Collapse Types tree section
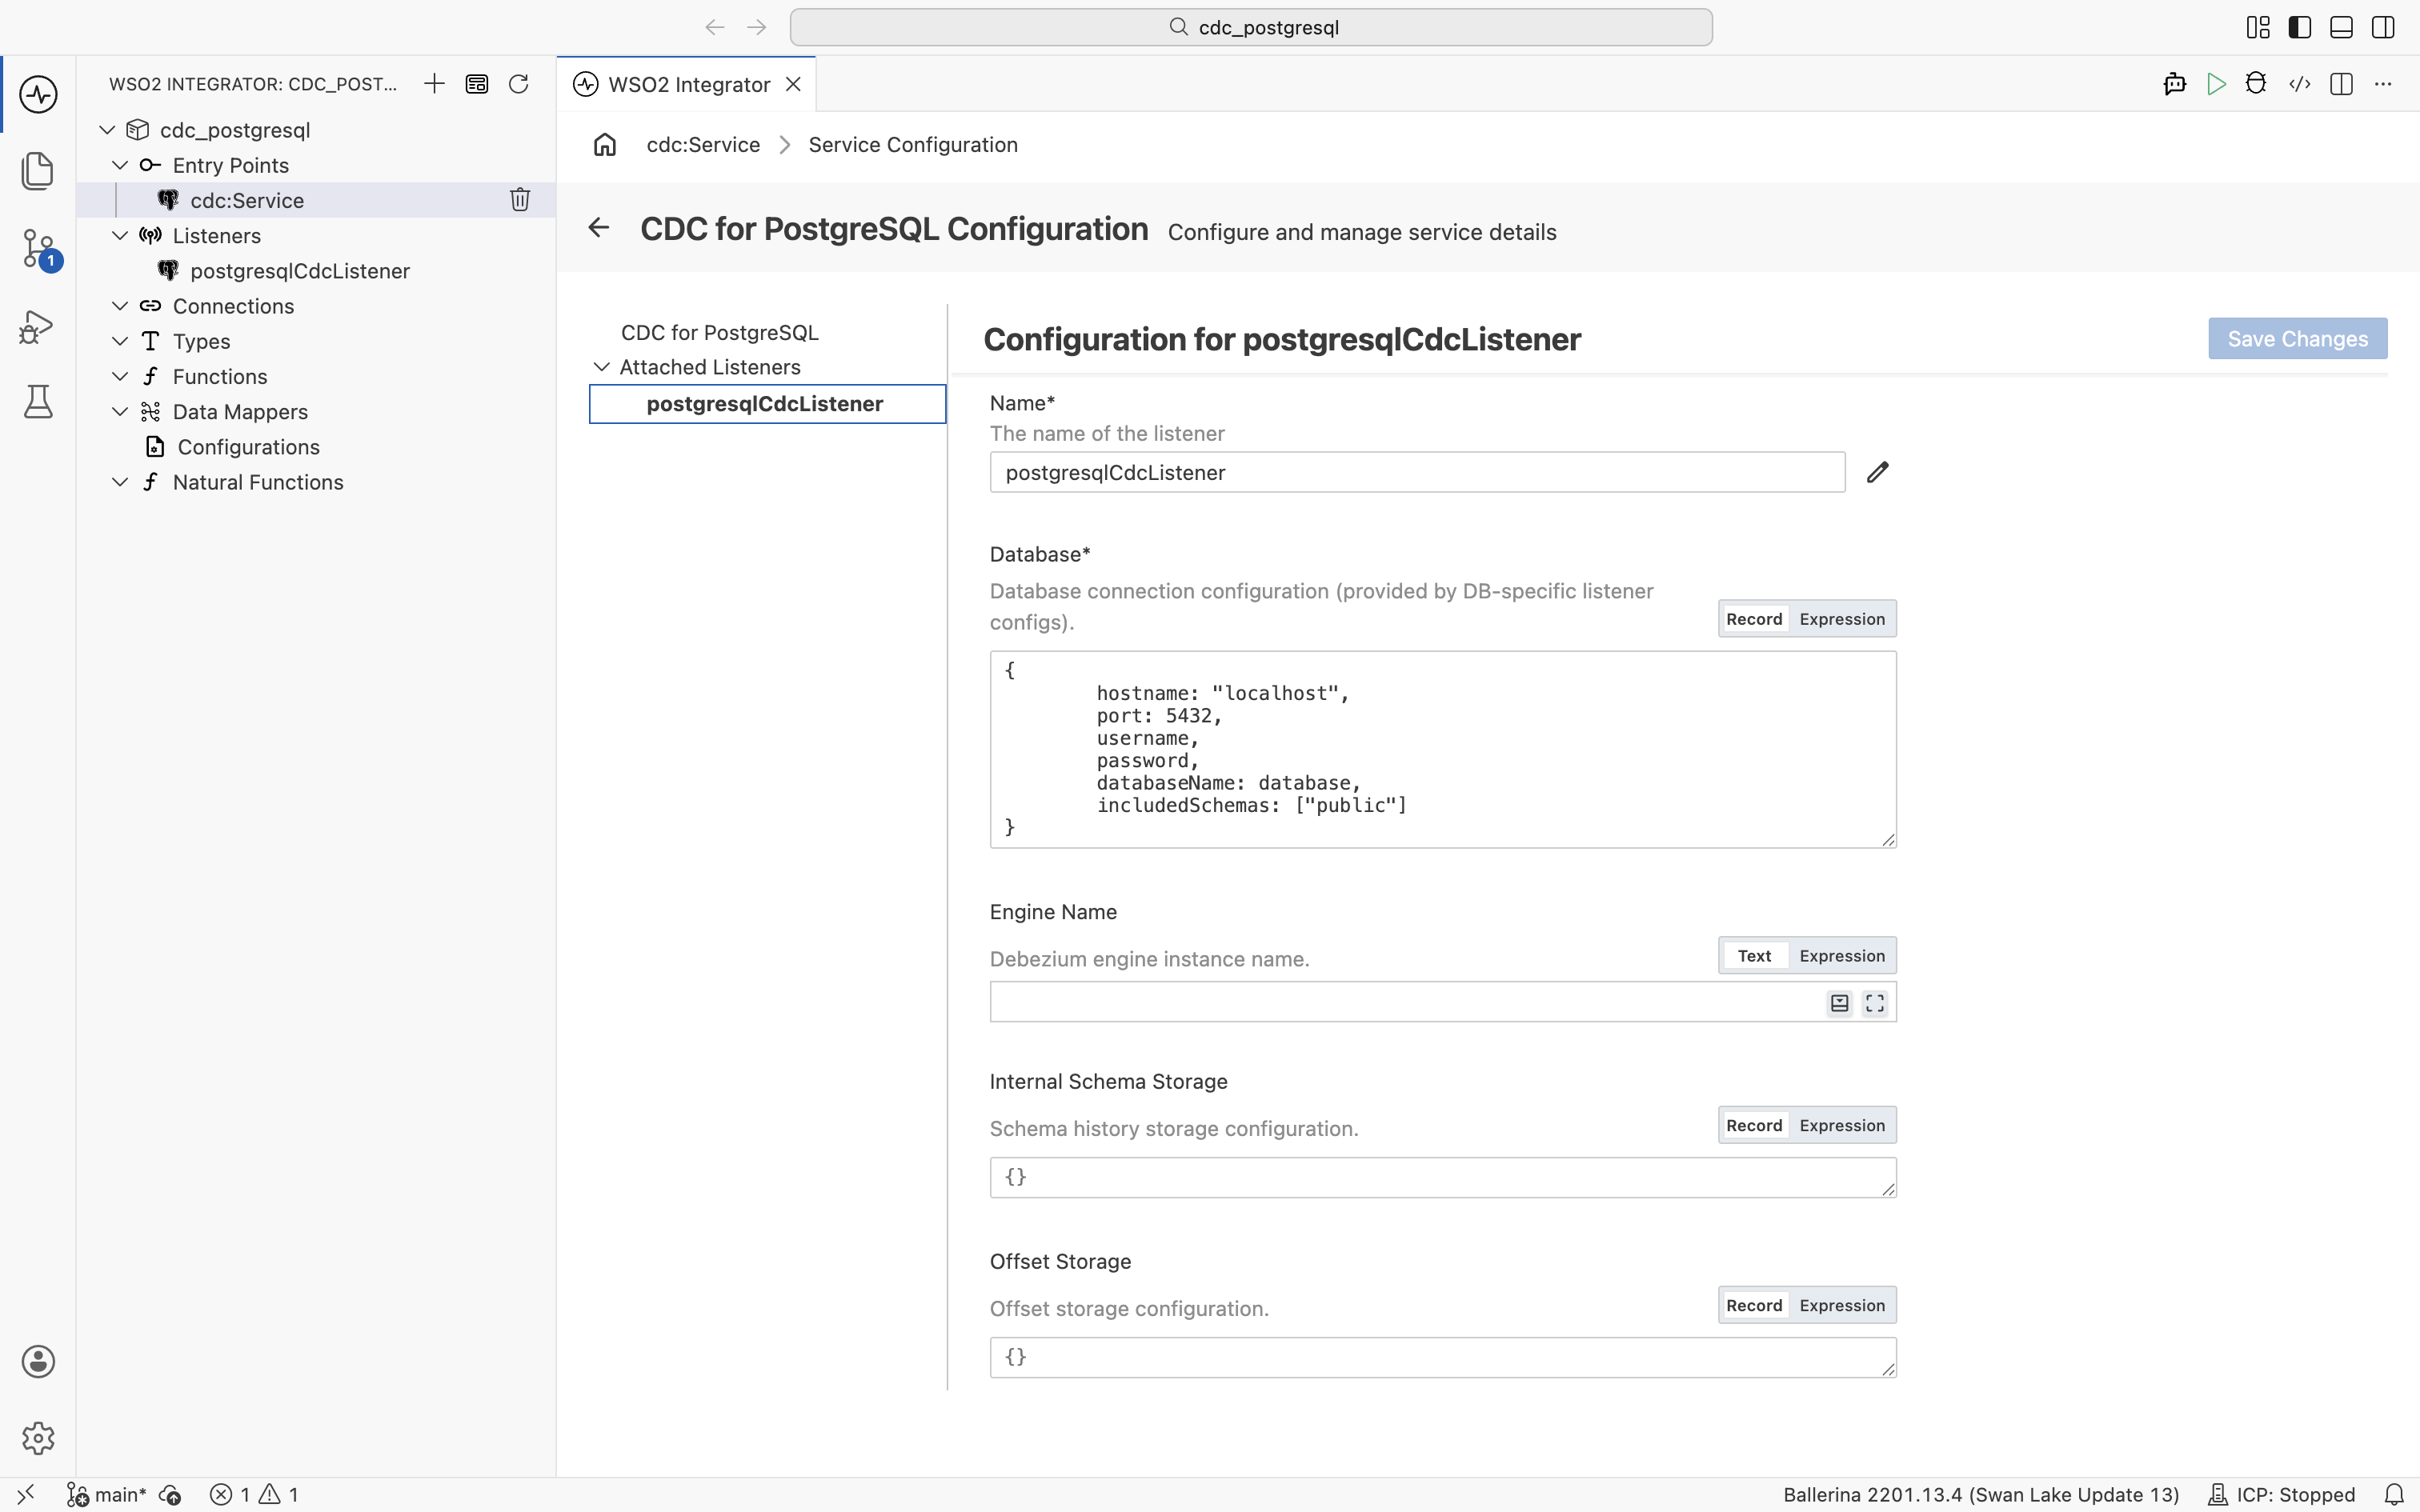Image resolution: width=2420 pixels, height=1512 pixels. (120, 341)
